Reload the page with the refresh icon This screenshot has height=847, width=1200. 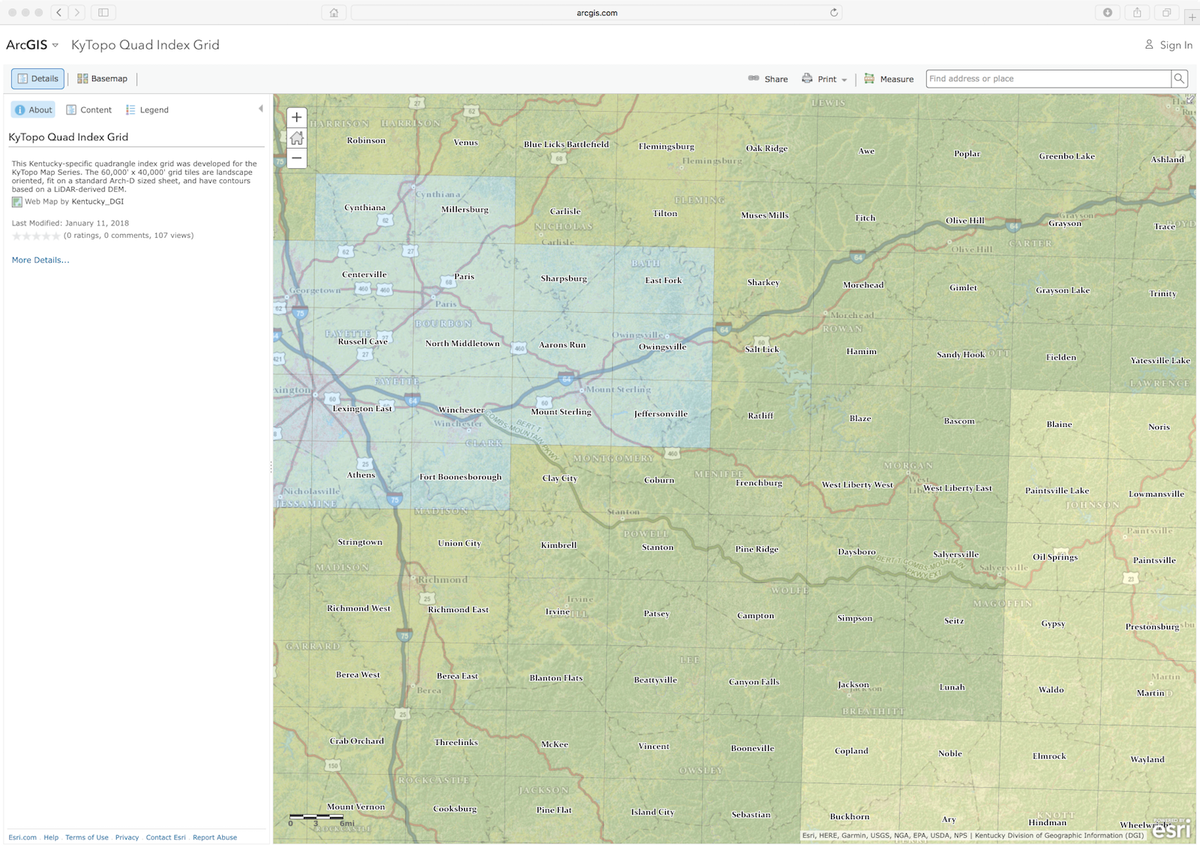(x=834, y=13)
